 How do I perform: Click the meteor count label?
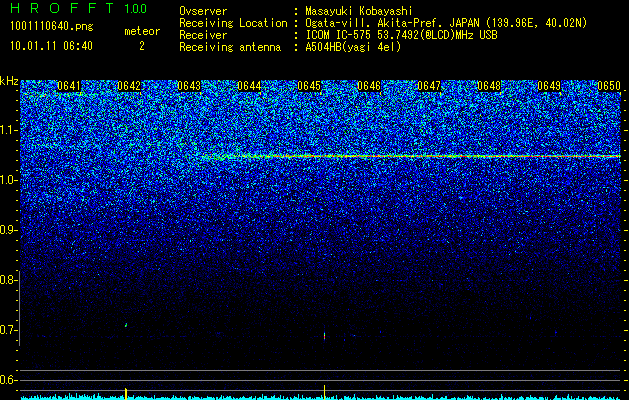142,31
